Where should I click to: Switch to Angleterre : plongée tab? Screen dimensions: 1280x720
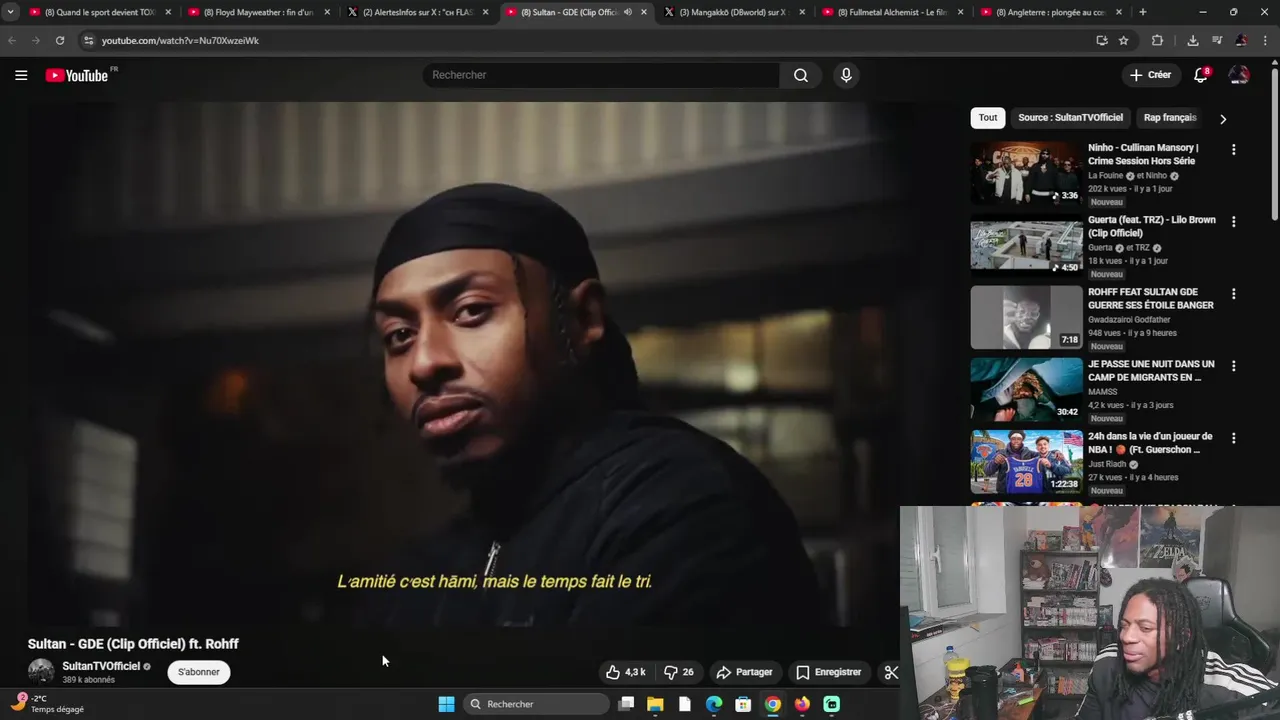point(1051,12)
